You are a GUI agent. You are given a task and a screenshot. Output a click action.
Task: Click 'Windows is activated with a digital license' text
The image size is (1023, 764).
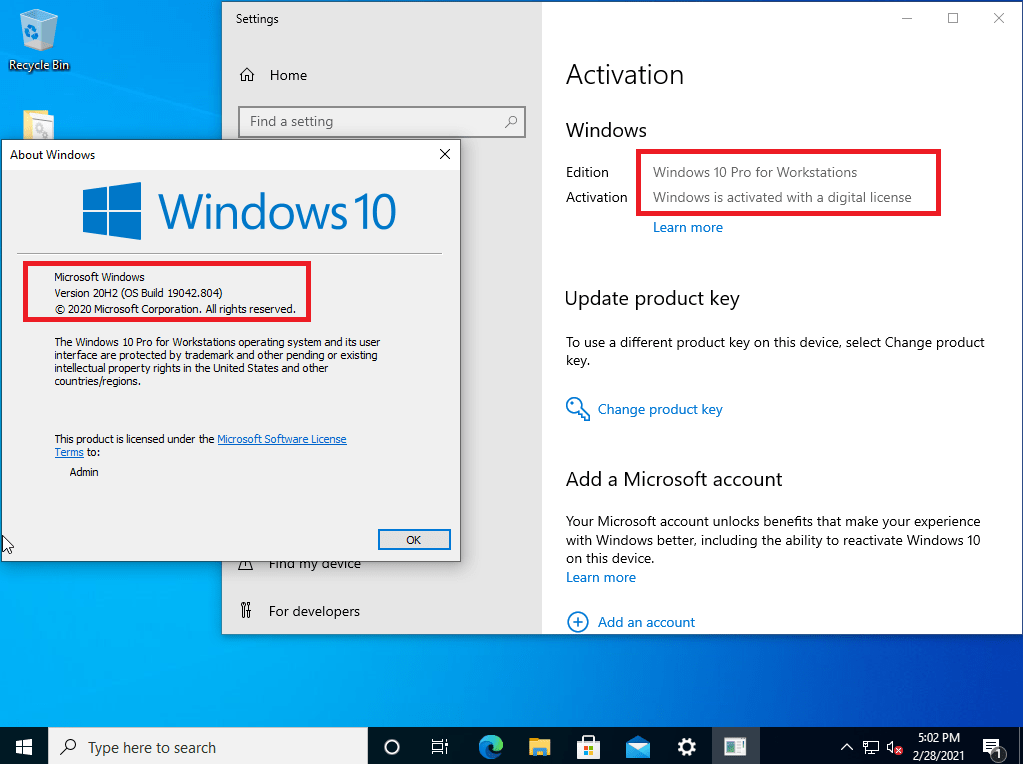click(782, 197)
